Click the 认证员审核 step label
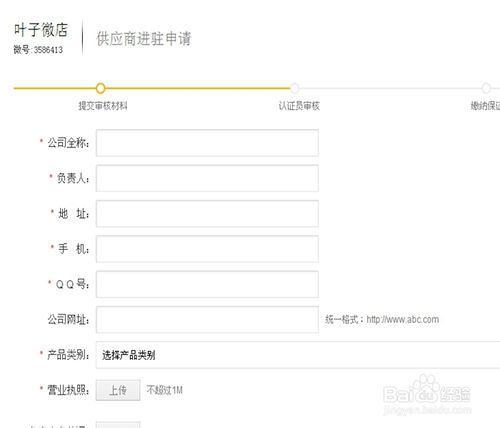500x428 pixels. click(299, 106)
